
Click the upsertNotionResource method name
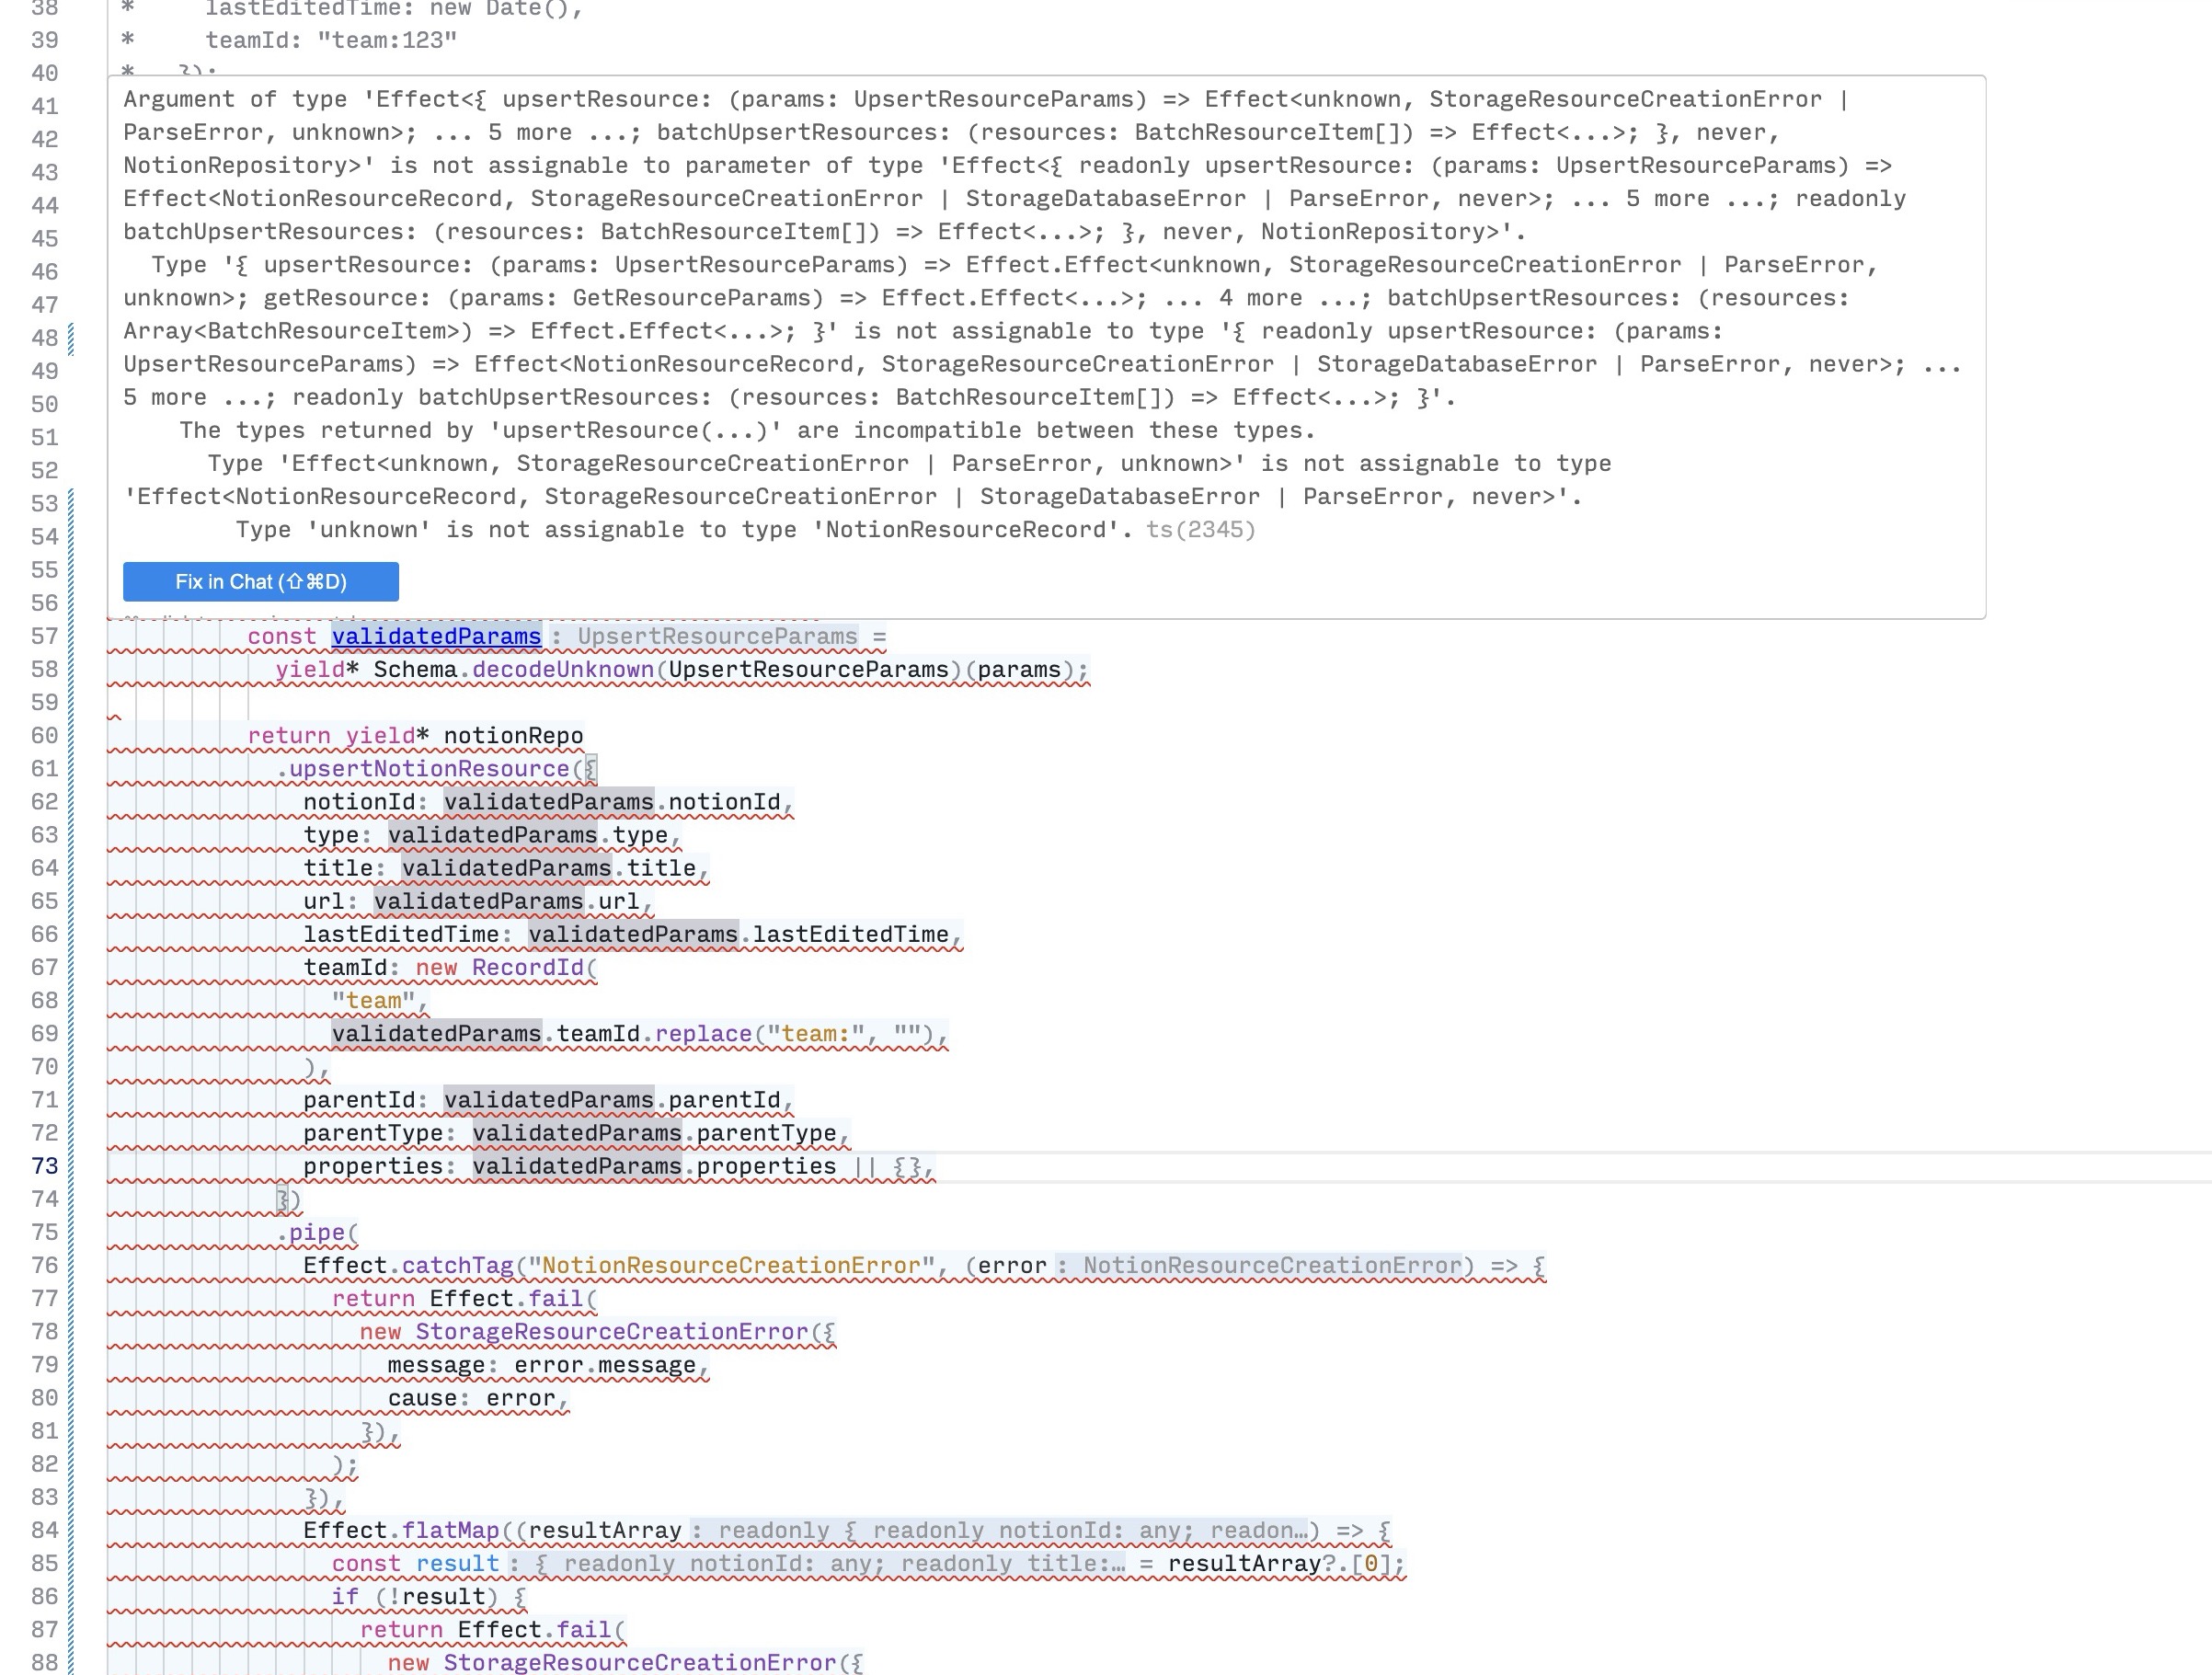tap(429, 769)
